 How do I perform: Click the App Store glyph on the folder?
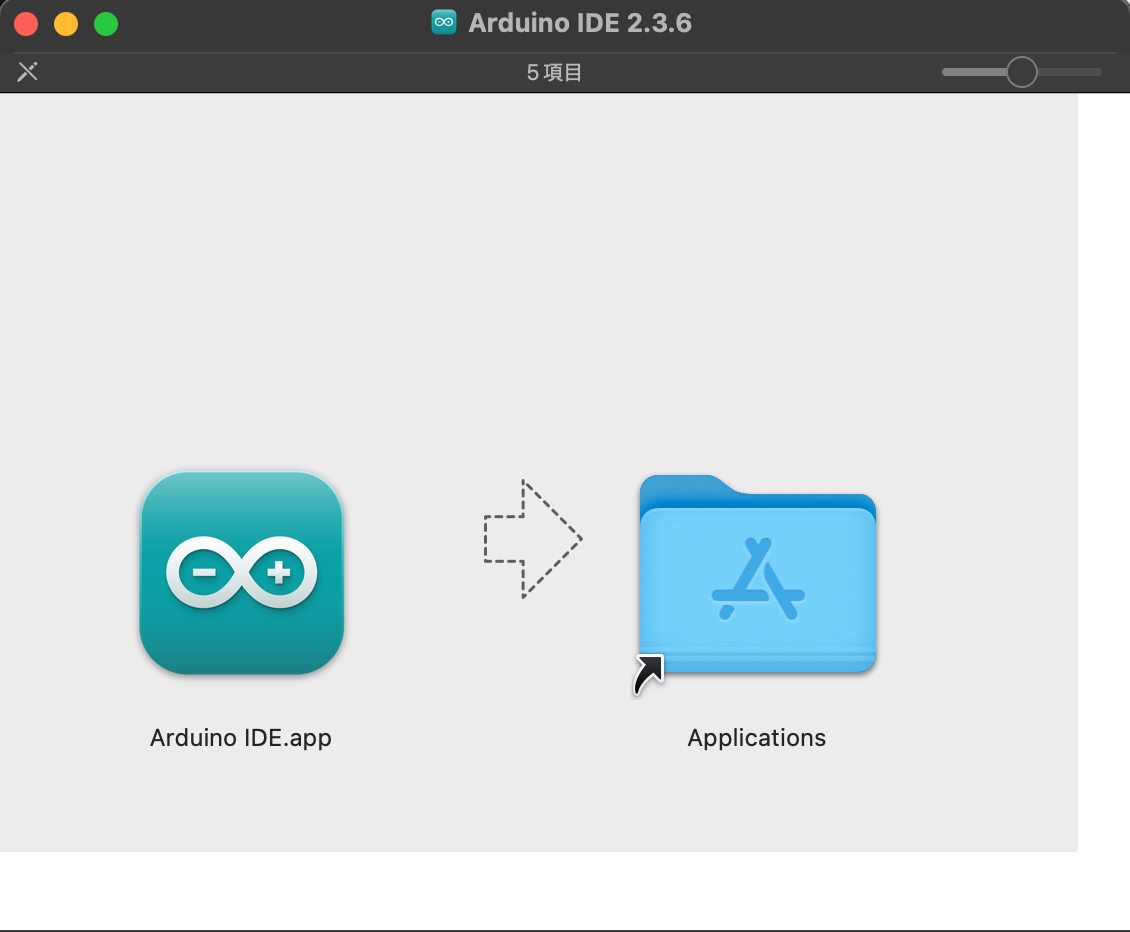758,578
